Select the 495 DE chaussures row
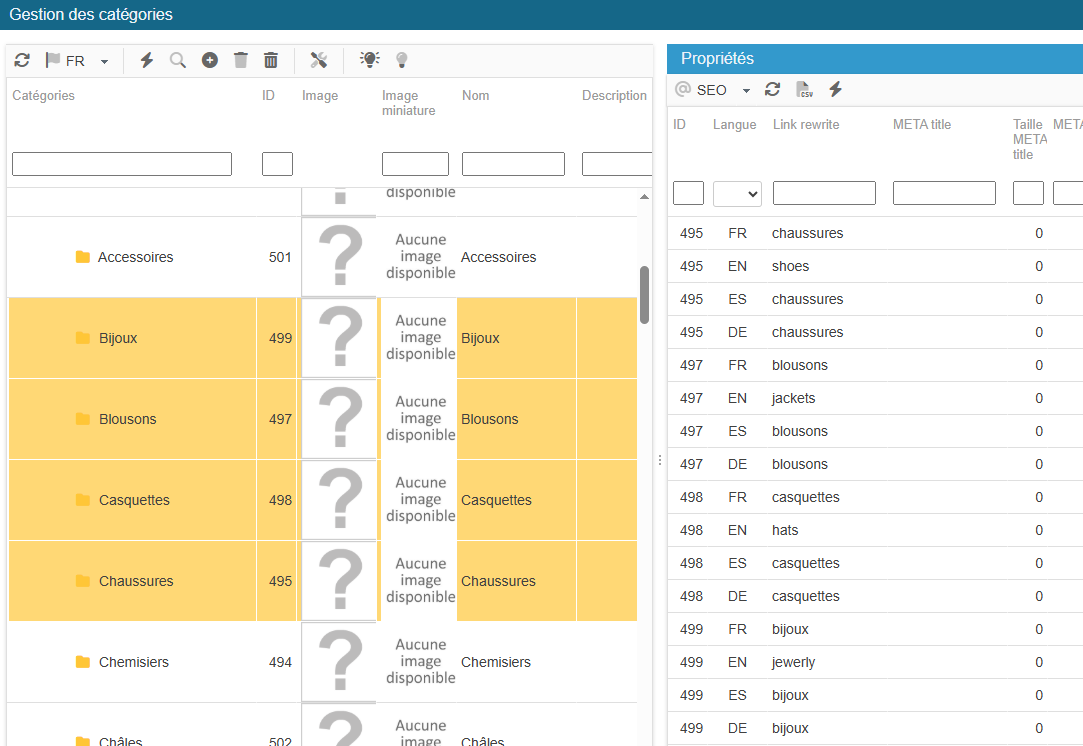This screenshot has width=1083, height=746. 875,332
